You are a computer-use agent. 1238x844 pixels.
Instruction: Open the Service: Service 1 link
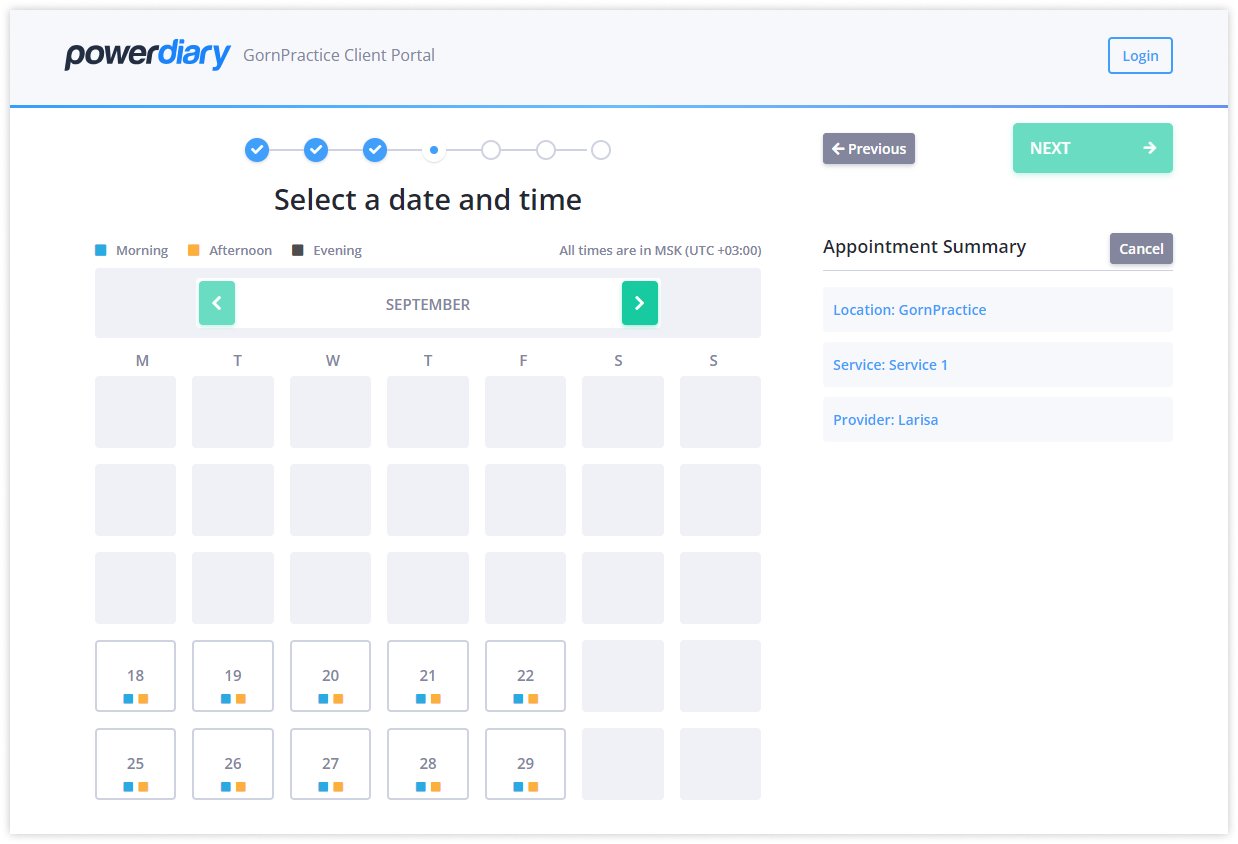point(890,364)
